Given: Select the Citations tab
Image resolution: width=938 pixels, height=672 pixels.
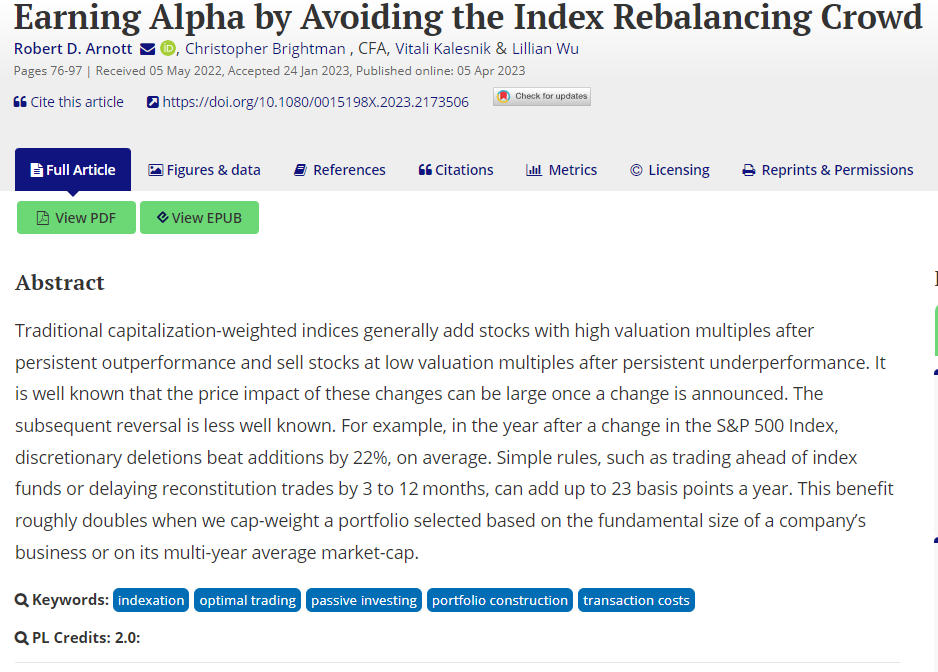Looking at the screenshot, I should coord(456,170).
